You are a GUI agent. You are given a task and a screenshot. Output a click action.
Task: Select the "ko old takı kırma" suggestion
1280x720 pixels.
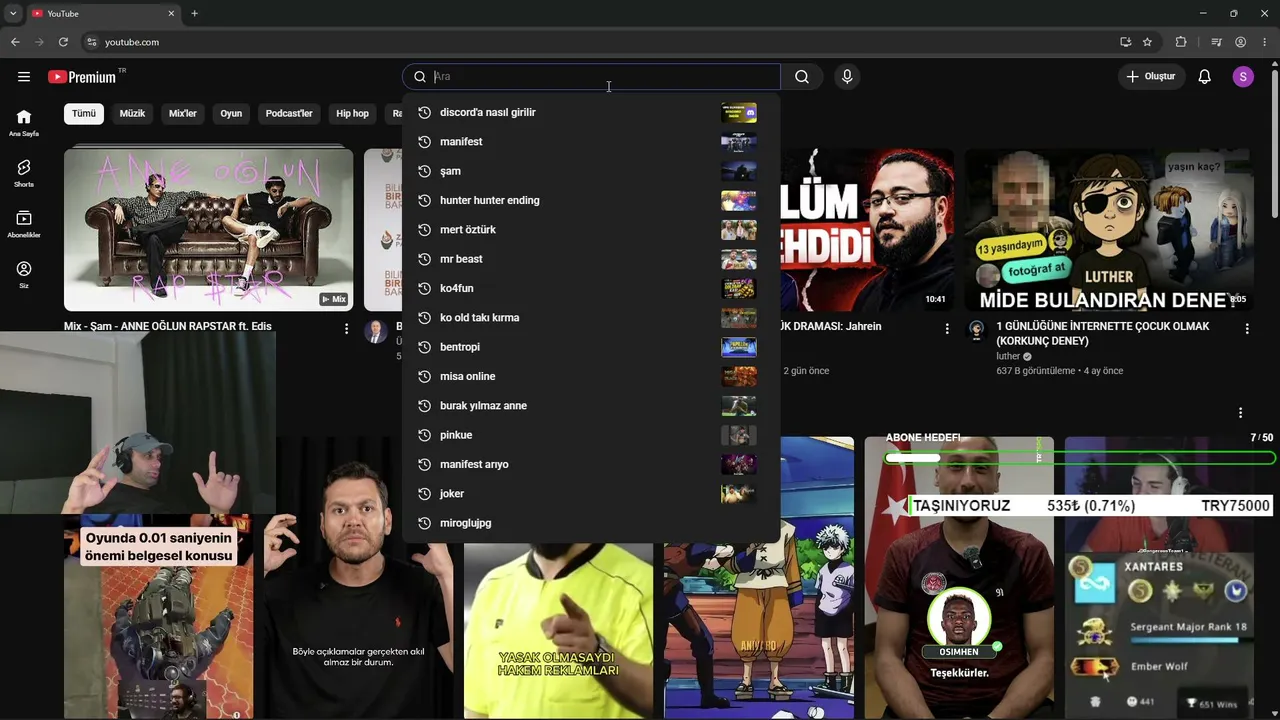point(591,318)
